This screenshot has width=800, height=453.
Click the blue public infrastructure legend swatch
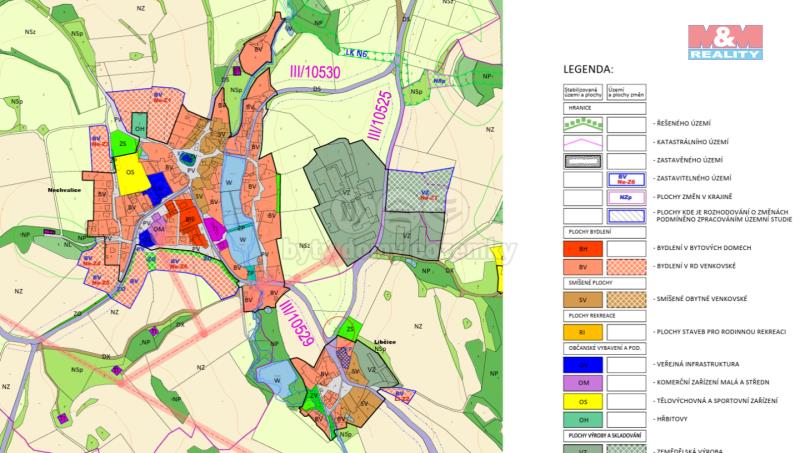pyautogui.click(x=582, y=365)
